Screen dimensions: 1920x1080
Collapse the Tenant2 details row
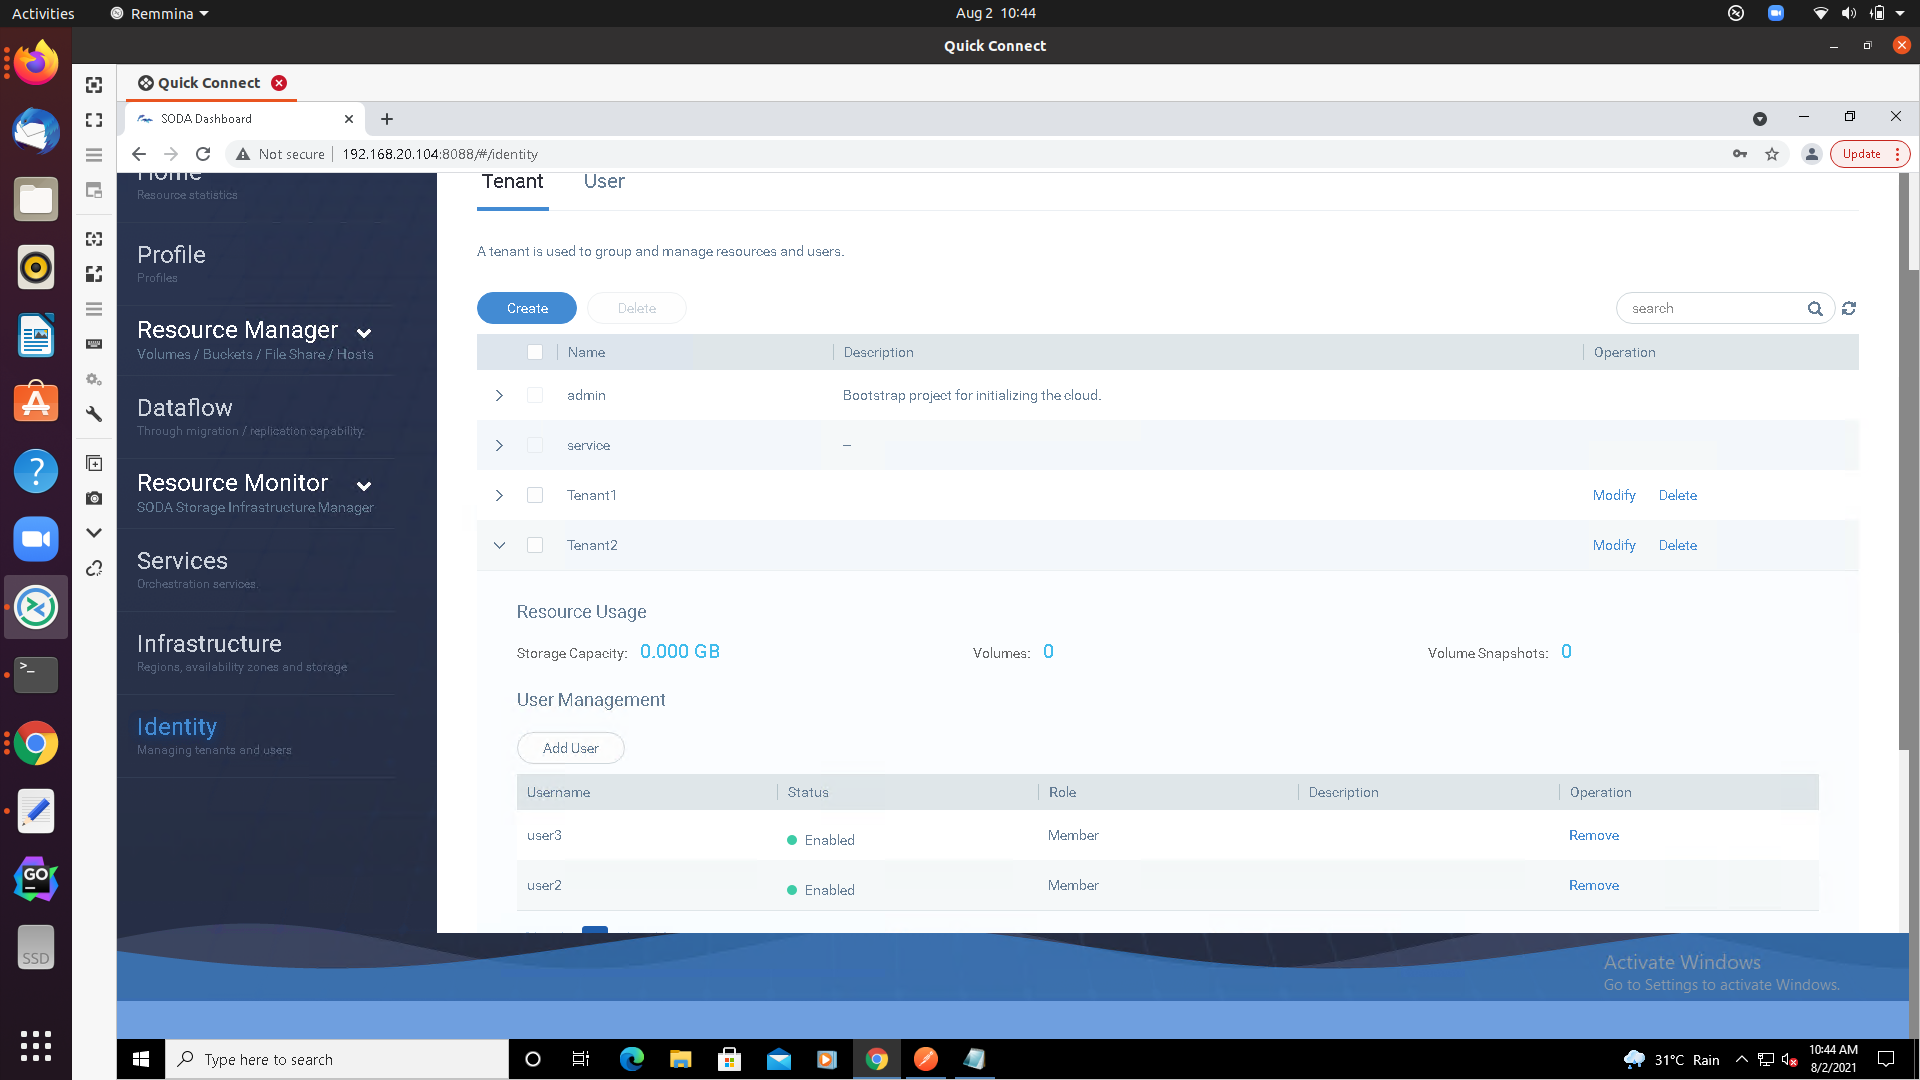pyautogui.click(x=499, y=545)
